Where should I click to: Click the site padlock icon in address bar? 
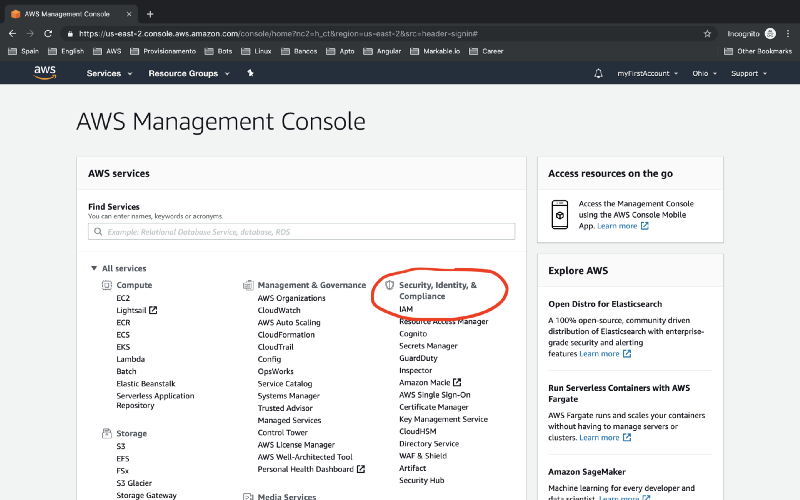click(70, 34)
